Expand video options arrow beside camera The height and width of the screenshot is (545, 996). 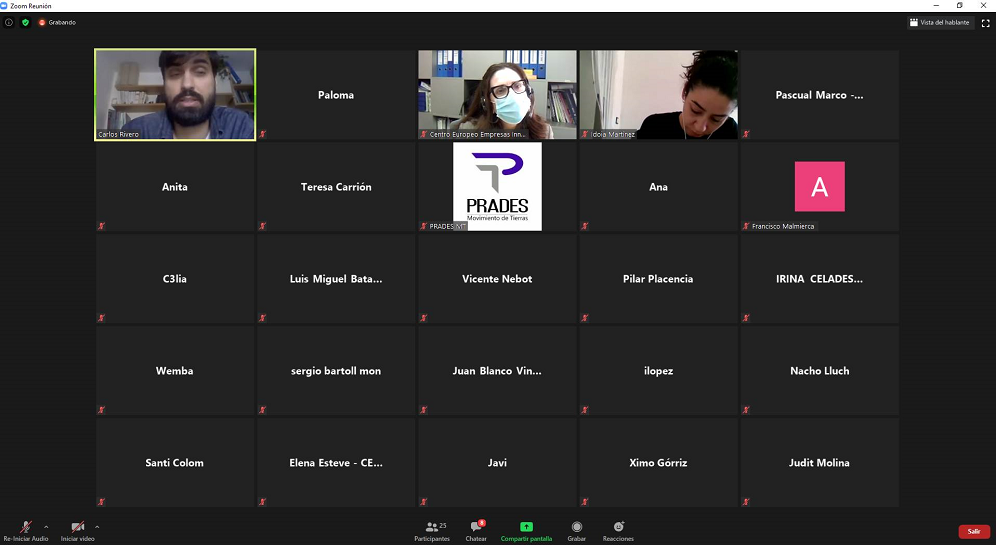tap(97, 527)
